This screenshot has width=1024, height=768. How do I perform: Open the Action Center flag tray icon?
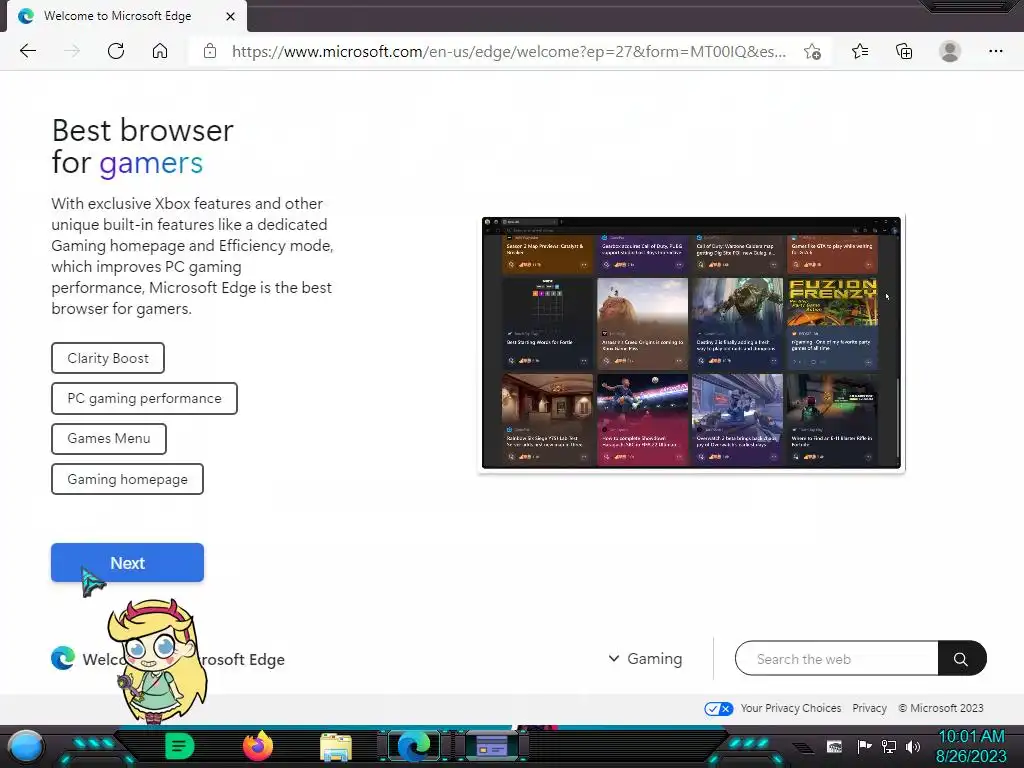point(865,746)
